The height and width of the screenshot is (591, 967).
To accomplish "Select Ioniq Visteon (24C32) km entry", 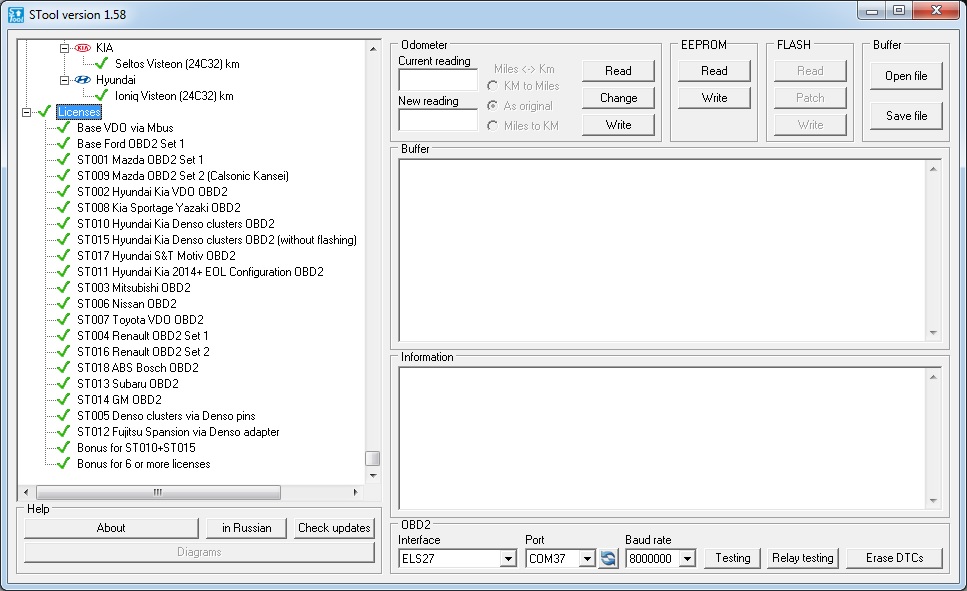I will (x=174, y=96).
